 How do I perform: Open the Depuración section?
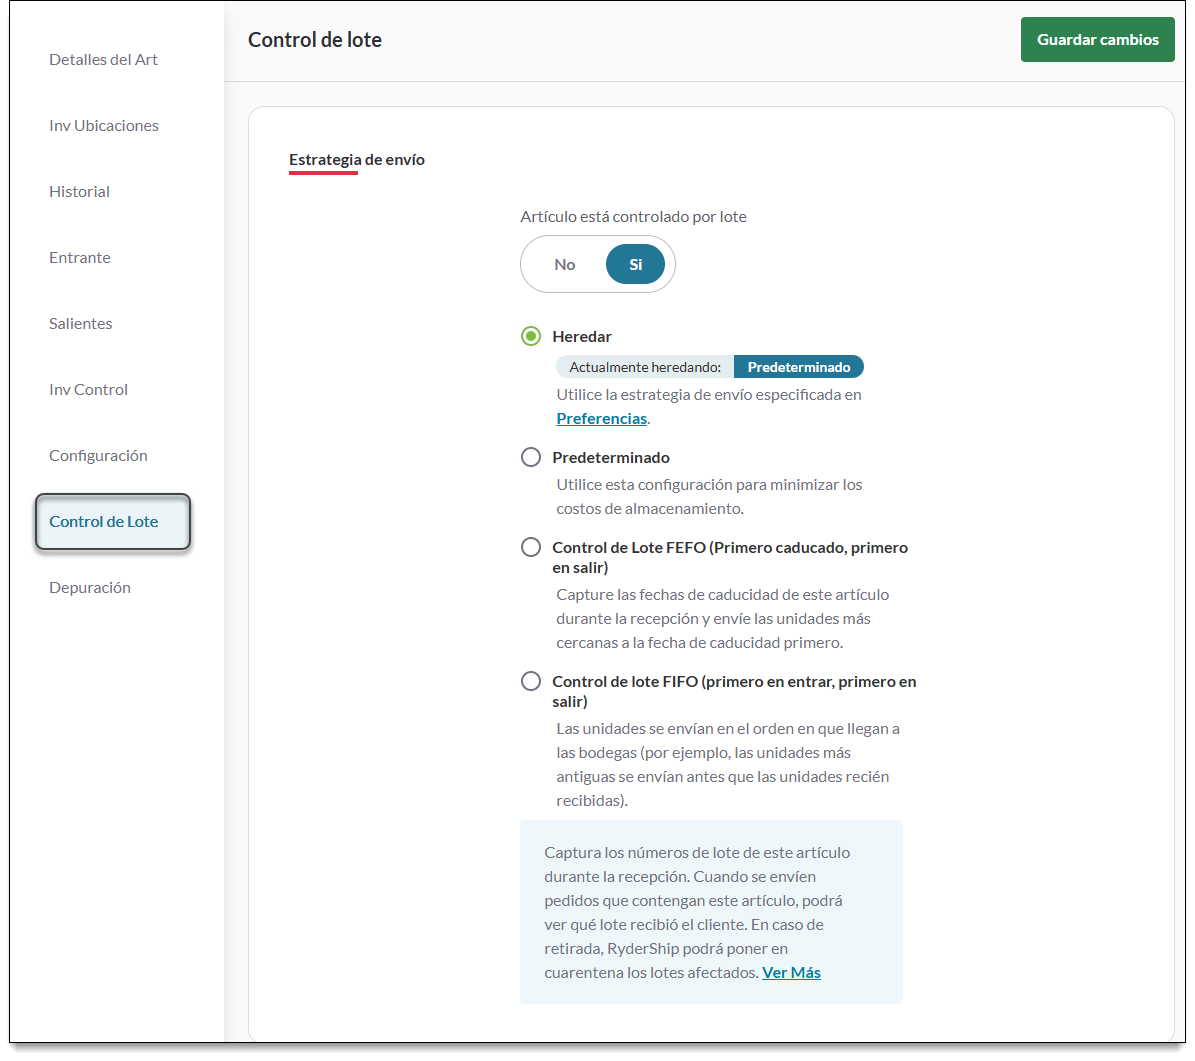tap(90, 588)
